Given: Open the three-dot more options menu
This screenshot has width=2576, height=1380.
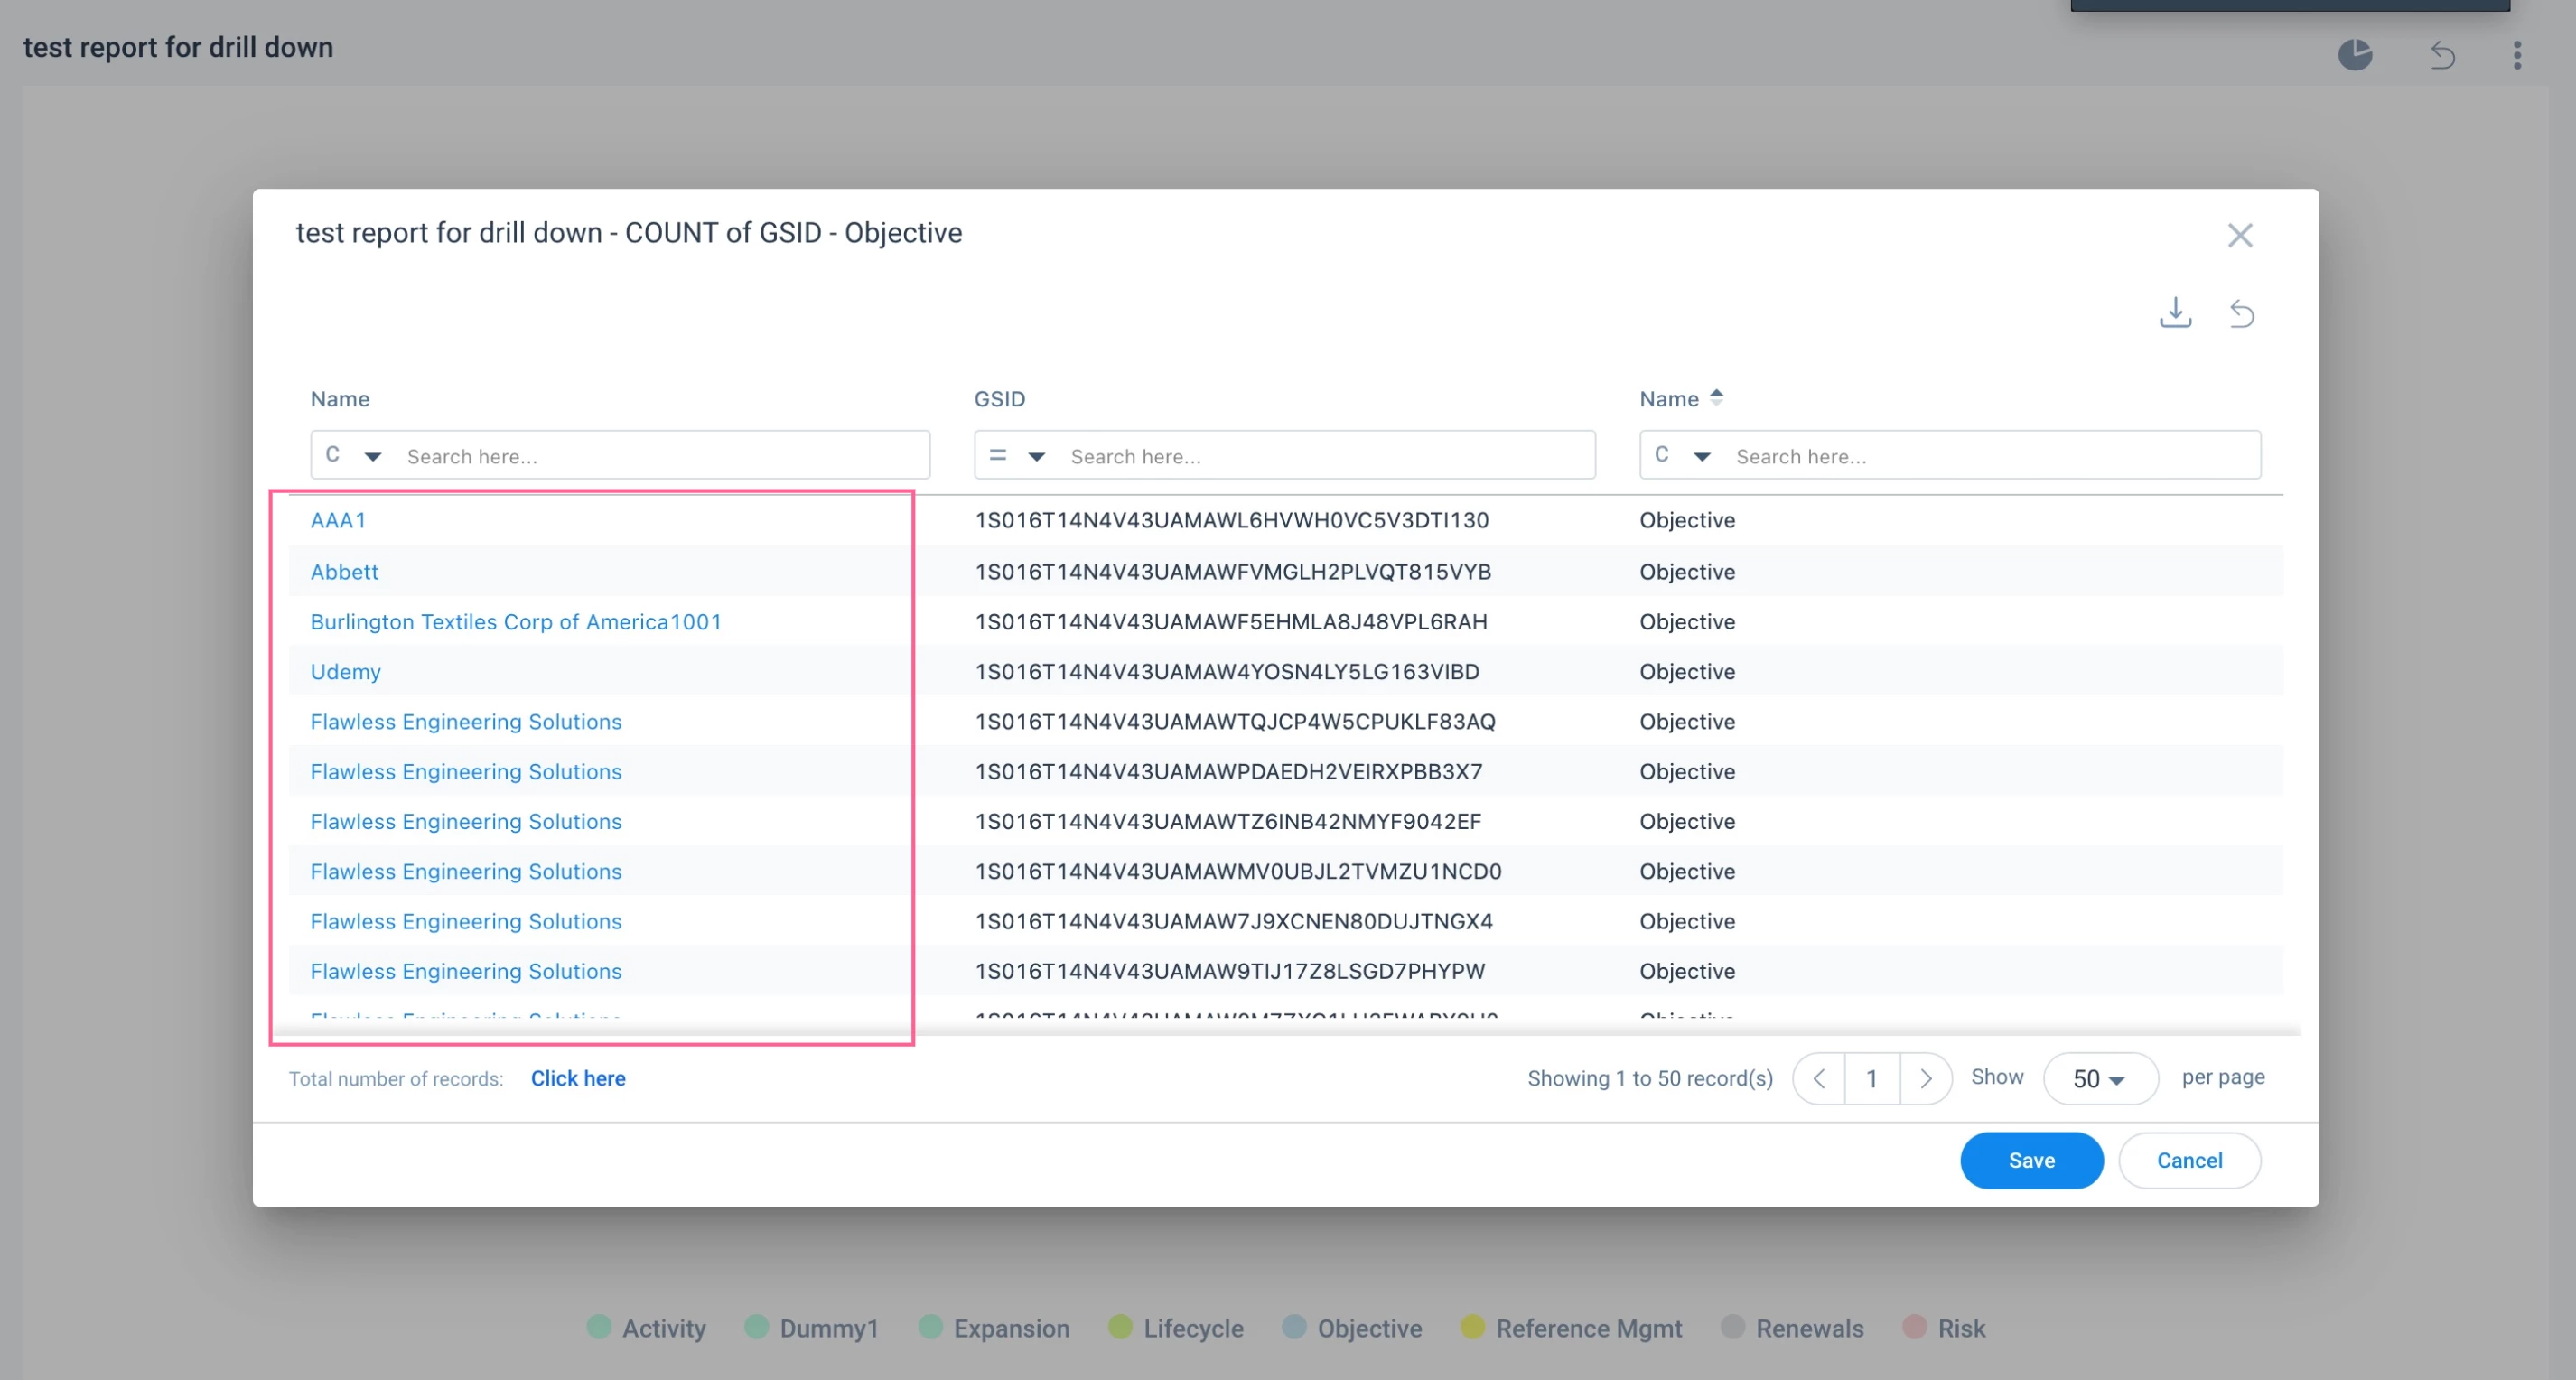Looking at the screenshot, I should pos(2517,54).
